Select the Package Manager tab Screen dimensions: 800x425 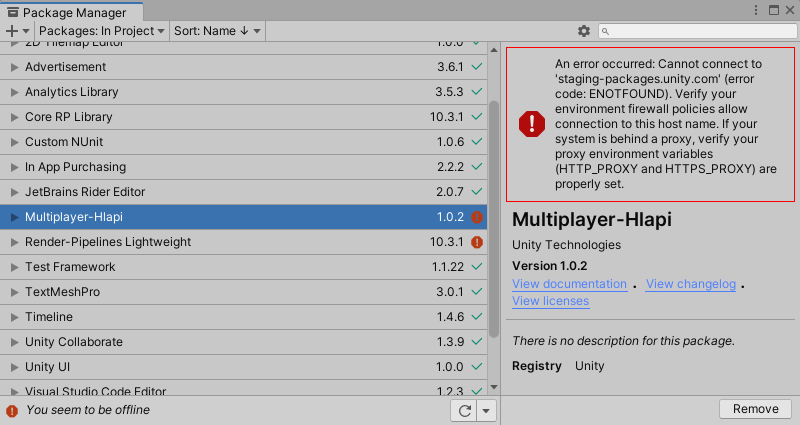point(71,12)
